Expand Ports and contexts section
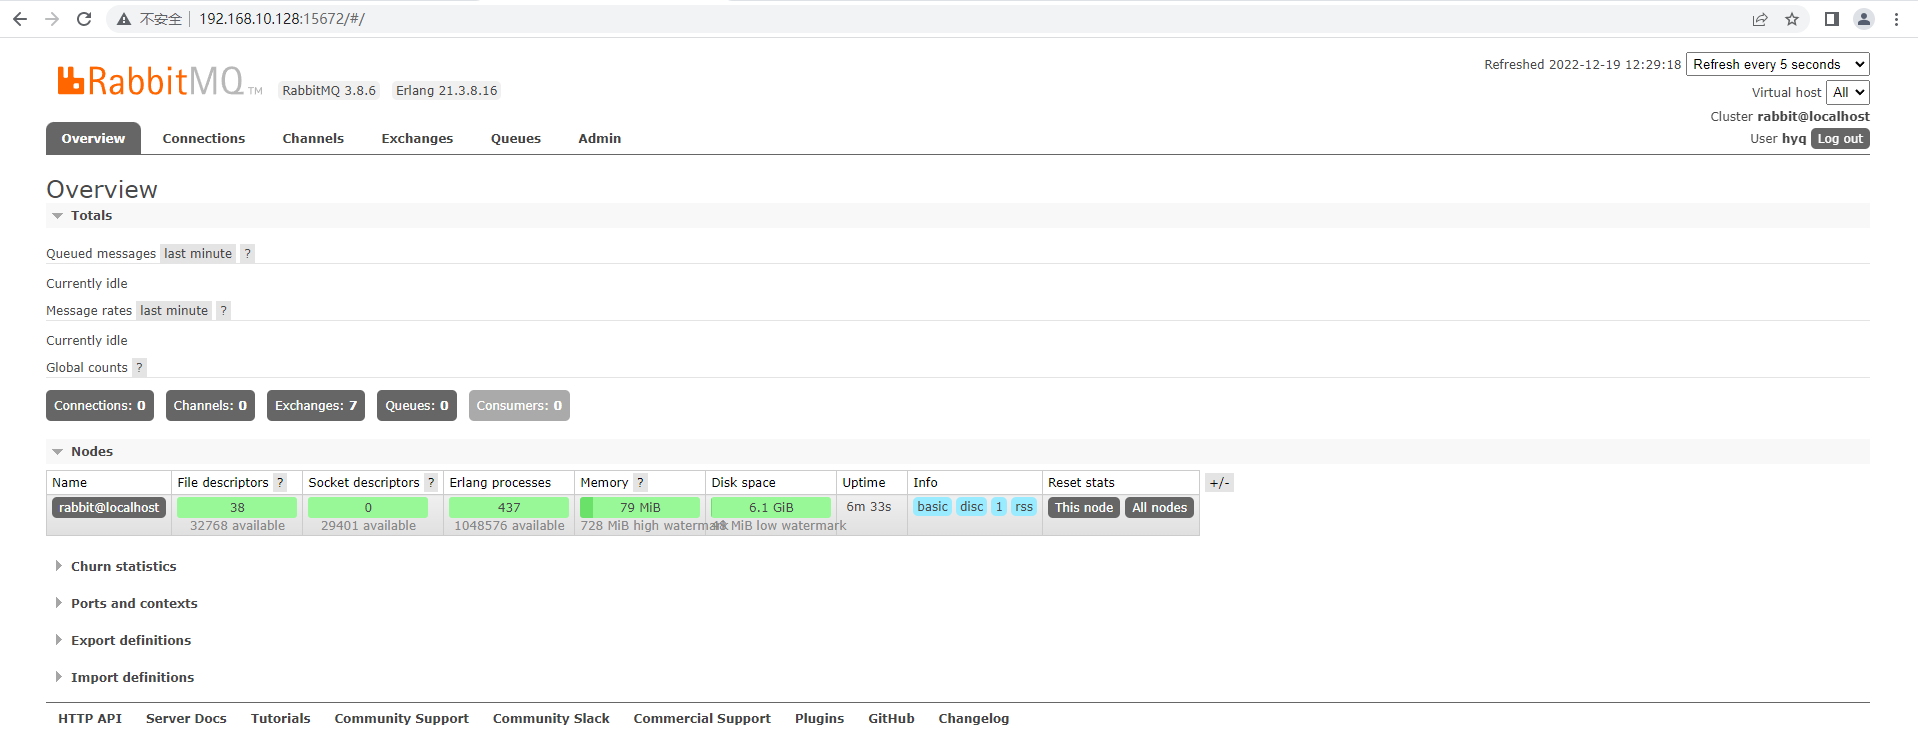The image size is (1918, 732). pyautogui.click(x=134, y=604)
